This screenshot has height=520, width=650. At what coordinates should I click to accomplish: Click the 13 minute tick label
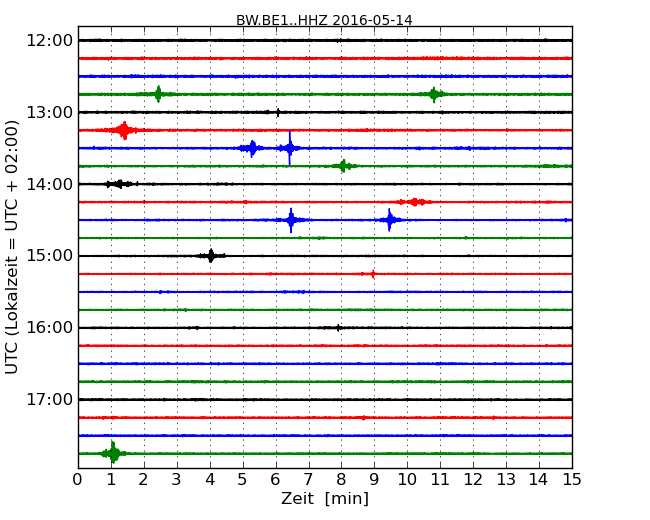pos(506,480)
